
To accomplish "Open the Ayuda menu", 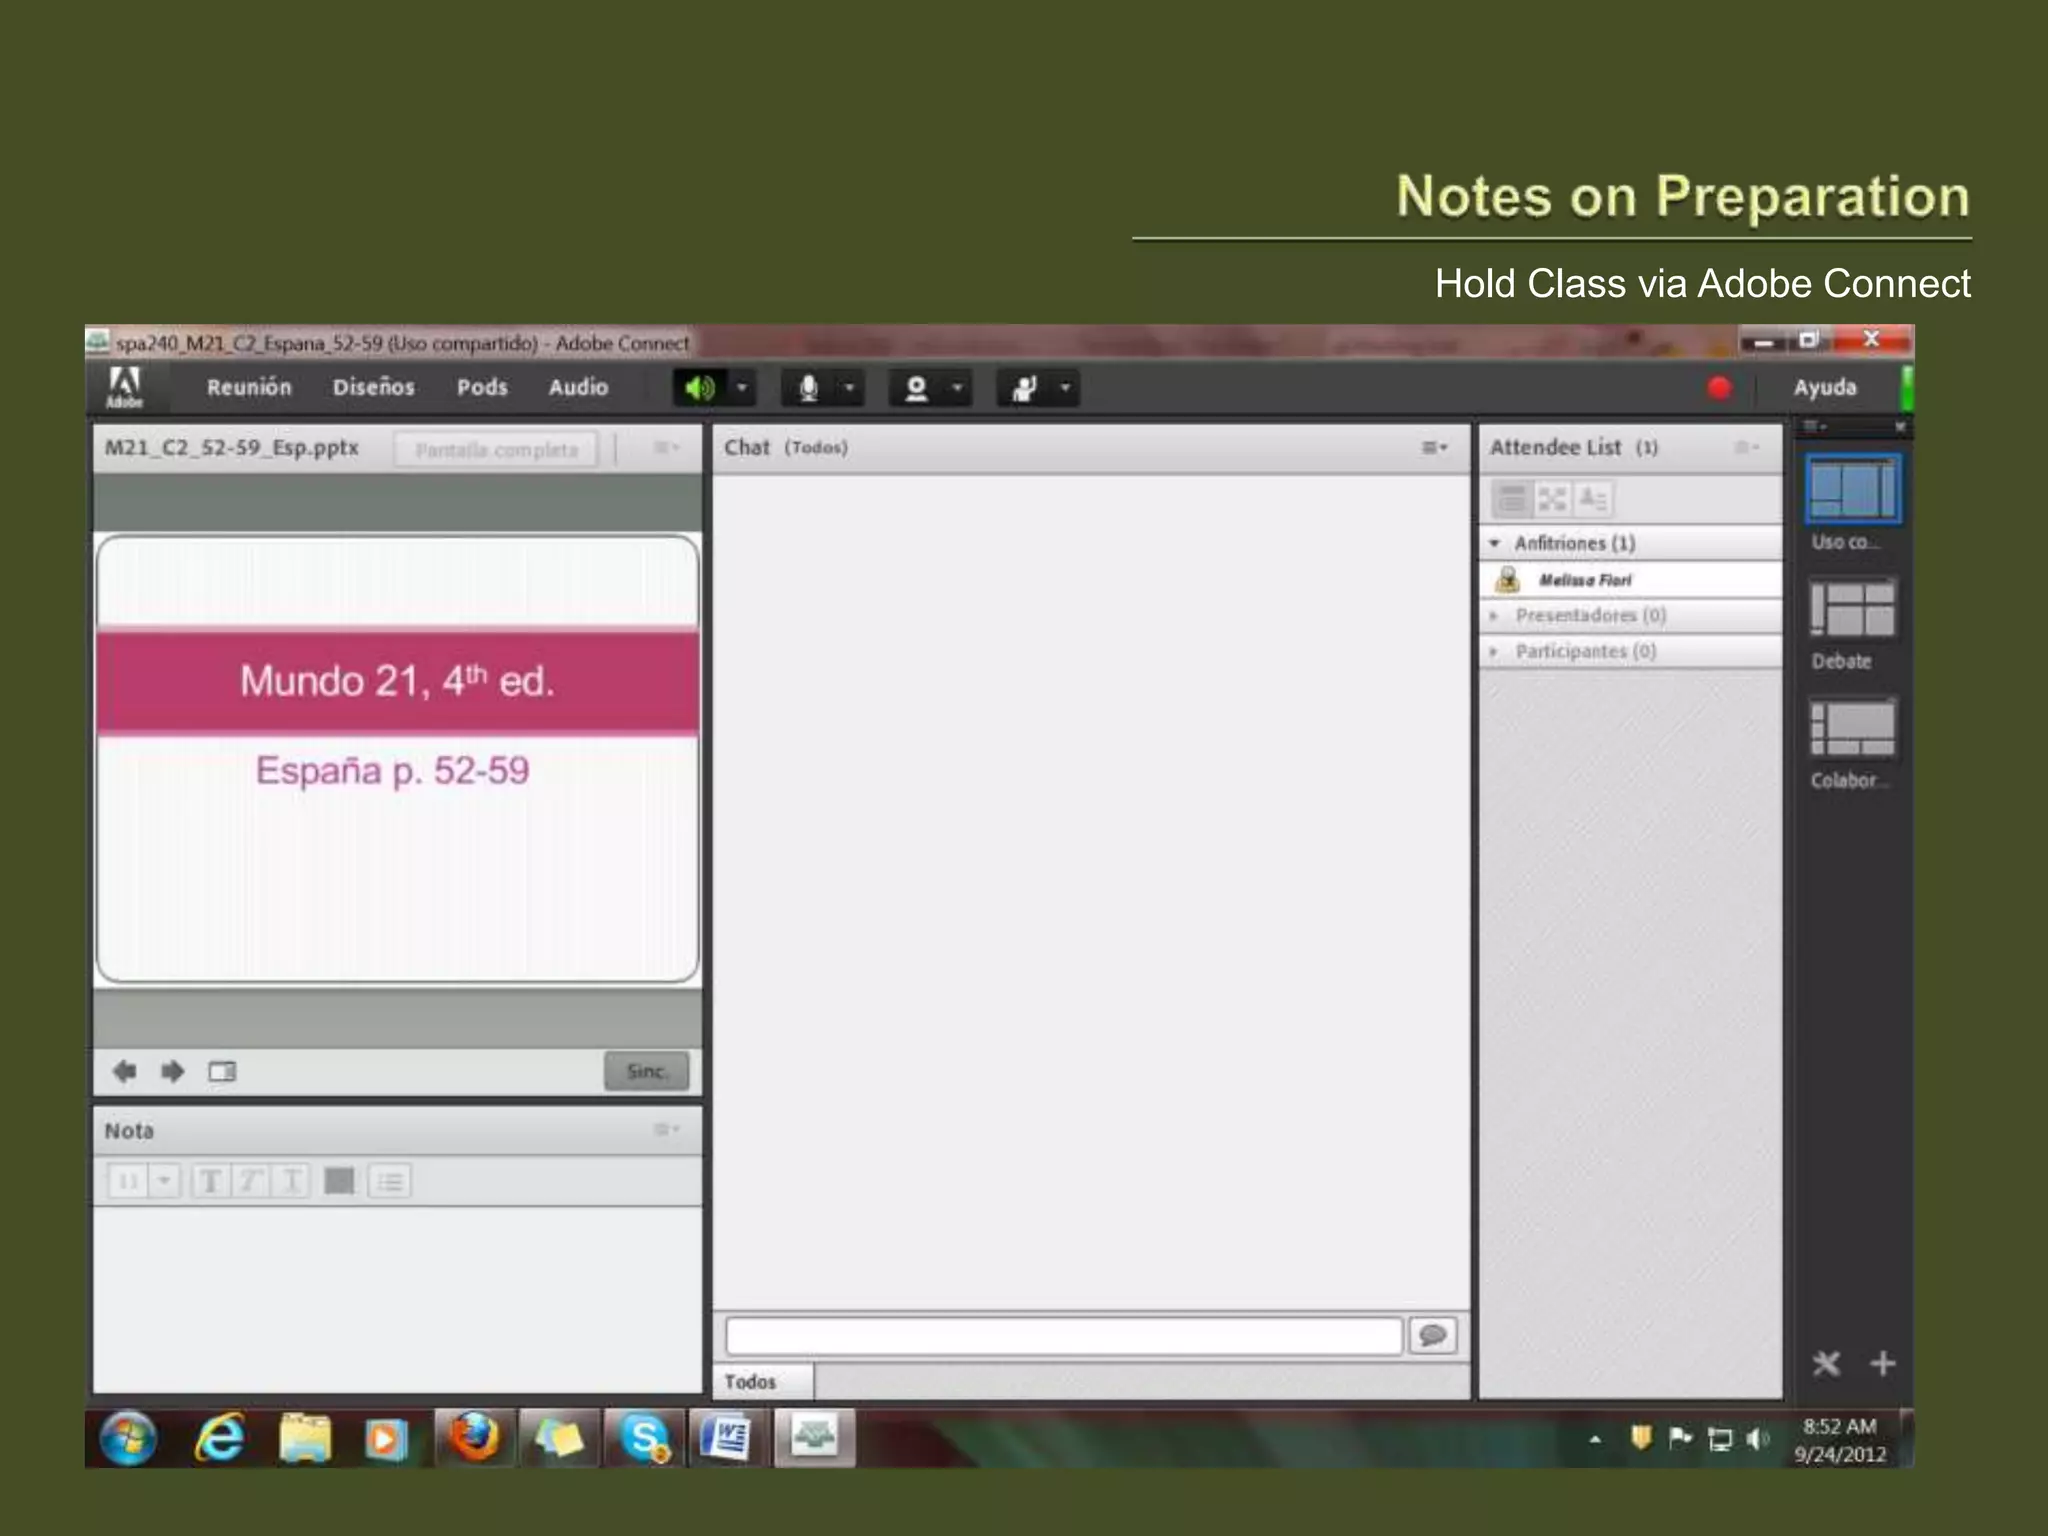I will point(1825,387).
